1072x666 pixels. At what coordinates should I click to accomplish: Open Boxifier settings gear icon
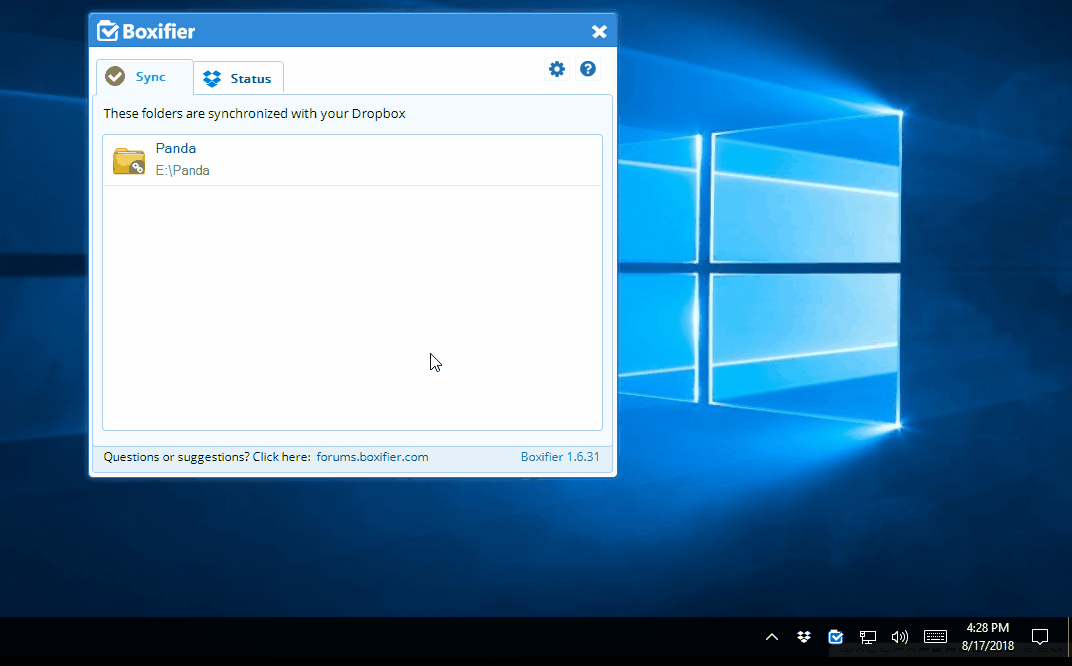coord(557,69)
